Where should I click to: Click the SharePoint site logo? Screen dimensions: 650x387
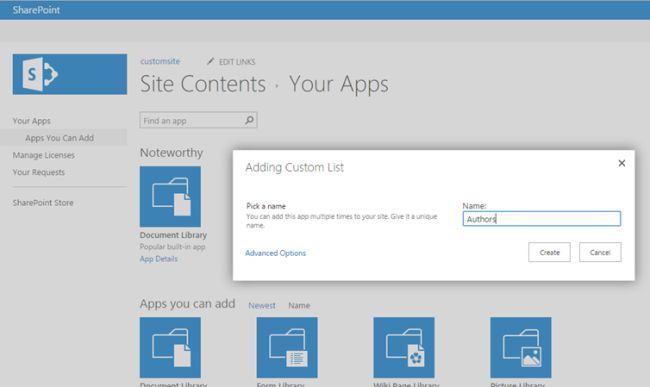(x=70, y=74)
